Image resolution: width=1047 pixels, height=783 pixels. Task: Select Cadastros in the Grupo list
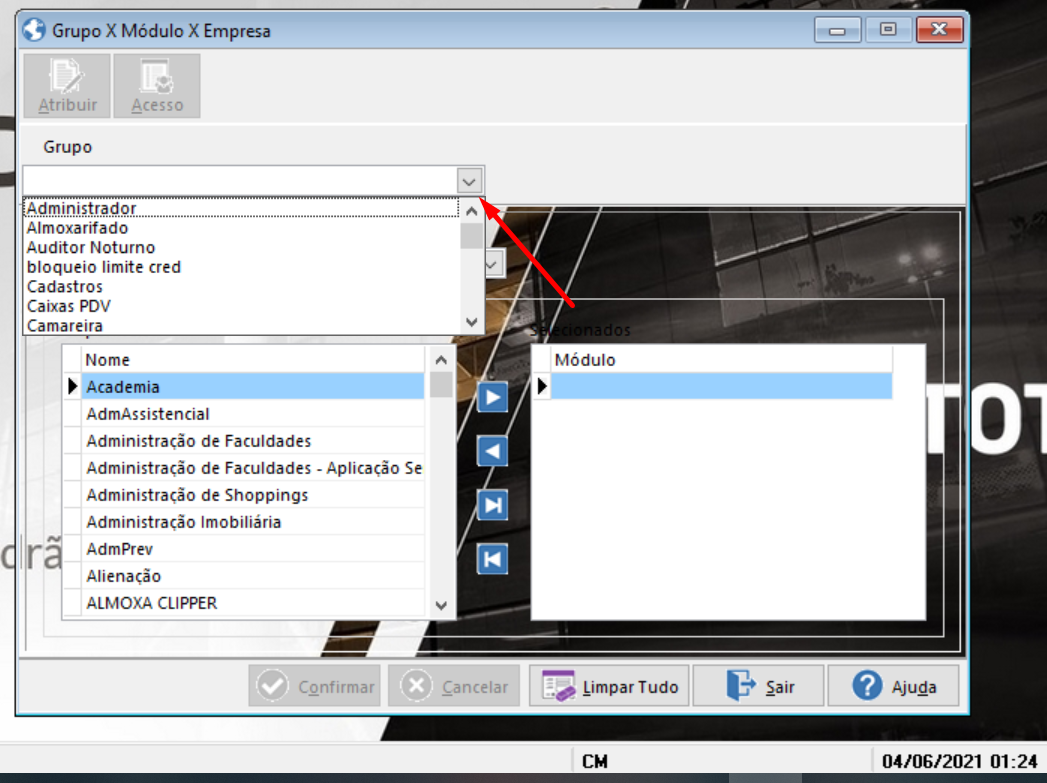(242, 287)
